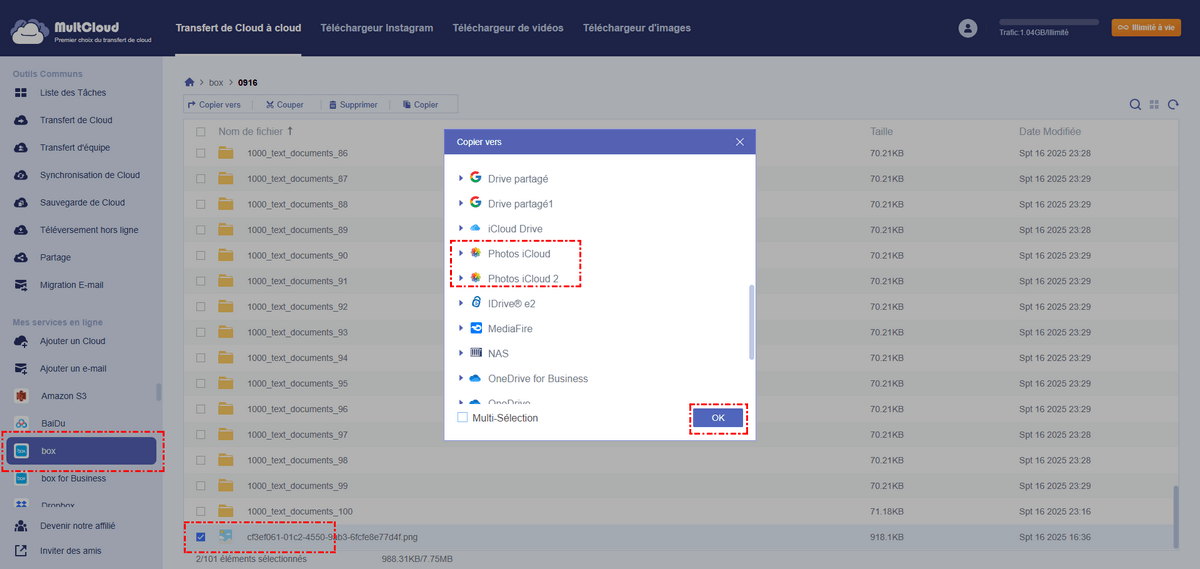The width and height of the screenshot is (1200, 569).
Task: Open Transfert de Cloud tool
Action: coord(75,120)
